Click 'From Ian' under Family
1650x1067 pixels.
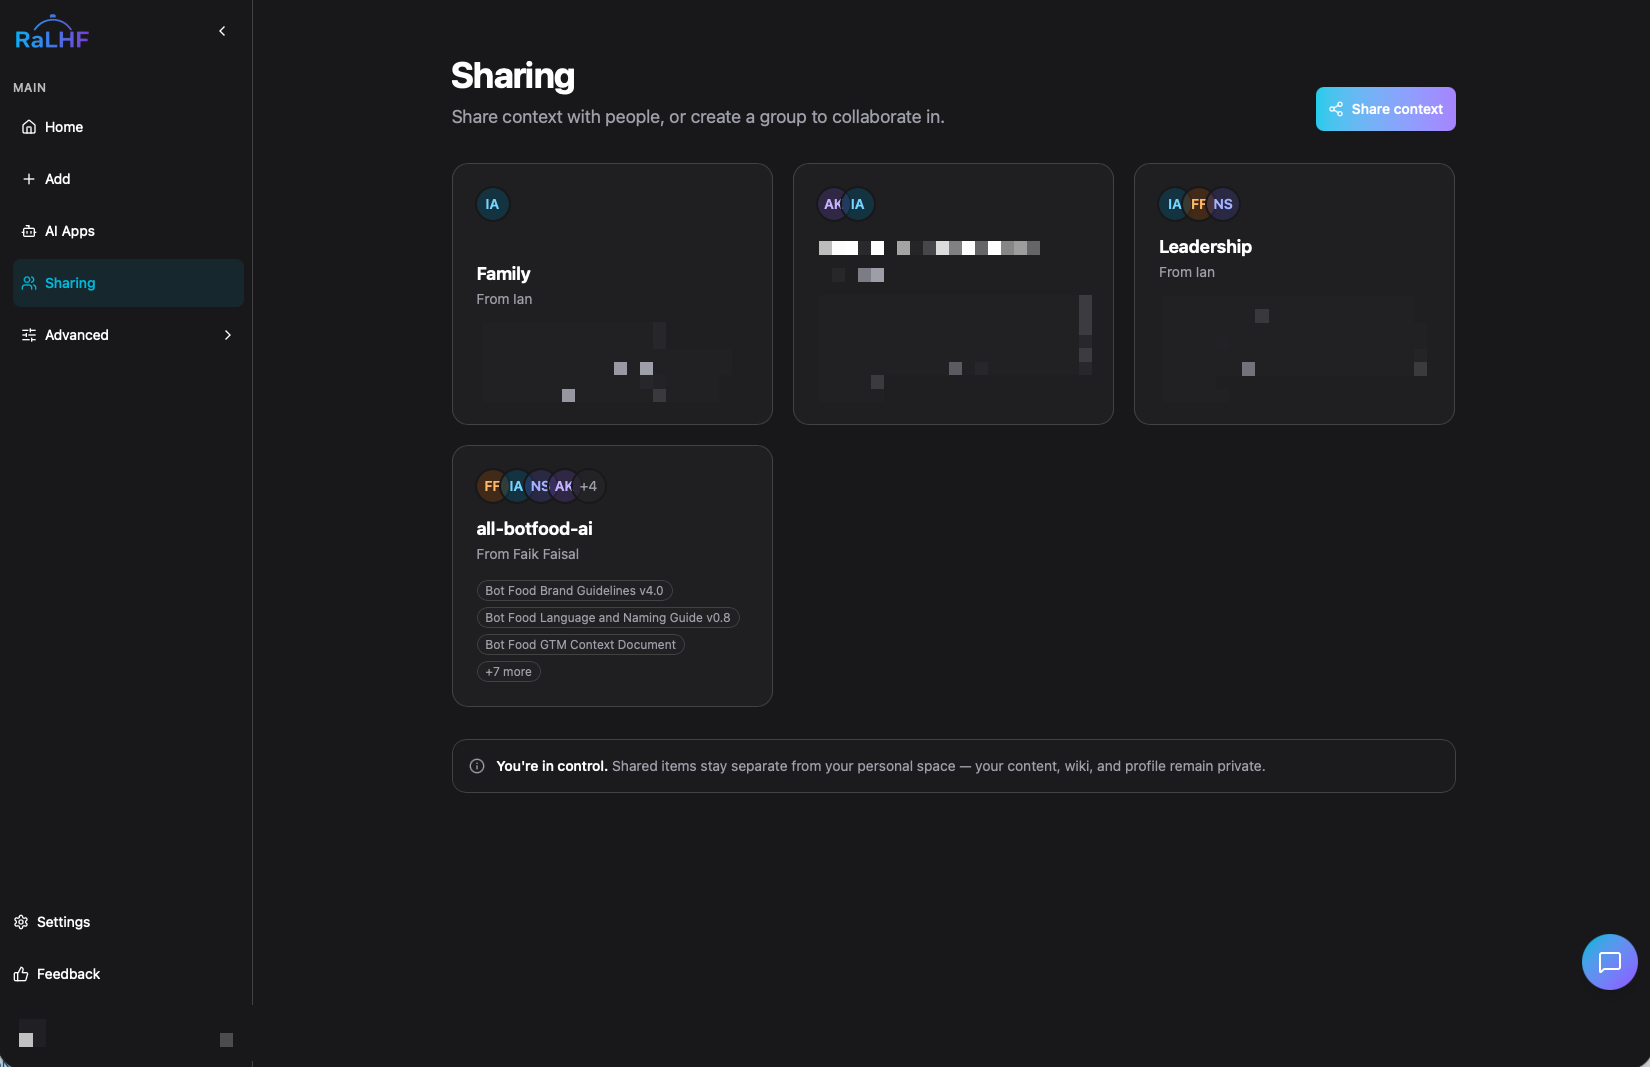click(504, 299)
